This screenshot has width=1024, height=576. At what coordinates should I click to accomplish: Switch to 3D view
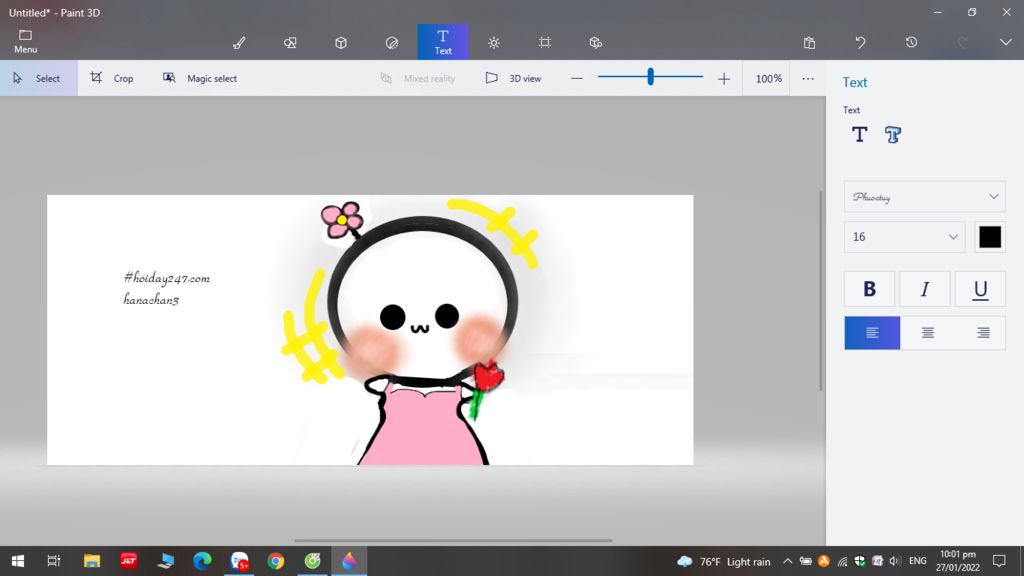[x=513, y=78]
